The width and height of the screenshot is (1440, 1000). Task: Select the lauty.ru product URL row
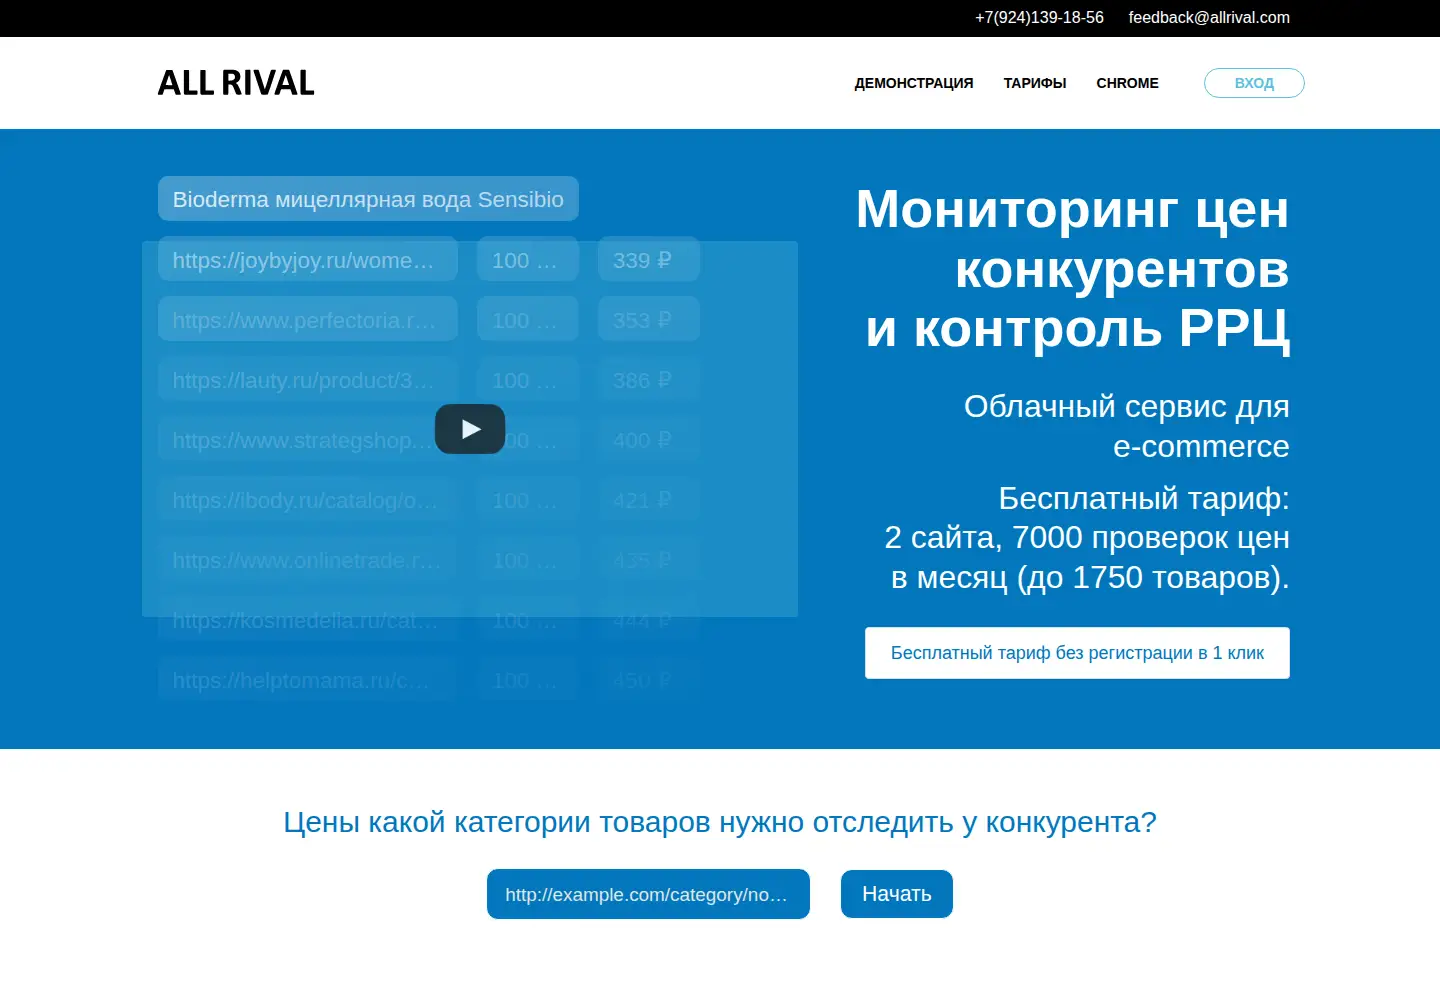pyautogui.click(x=308, y=380)
